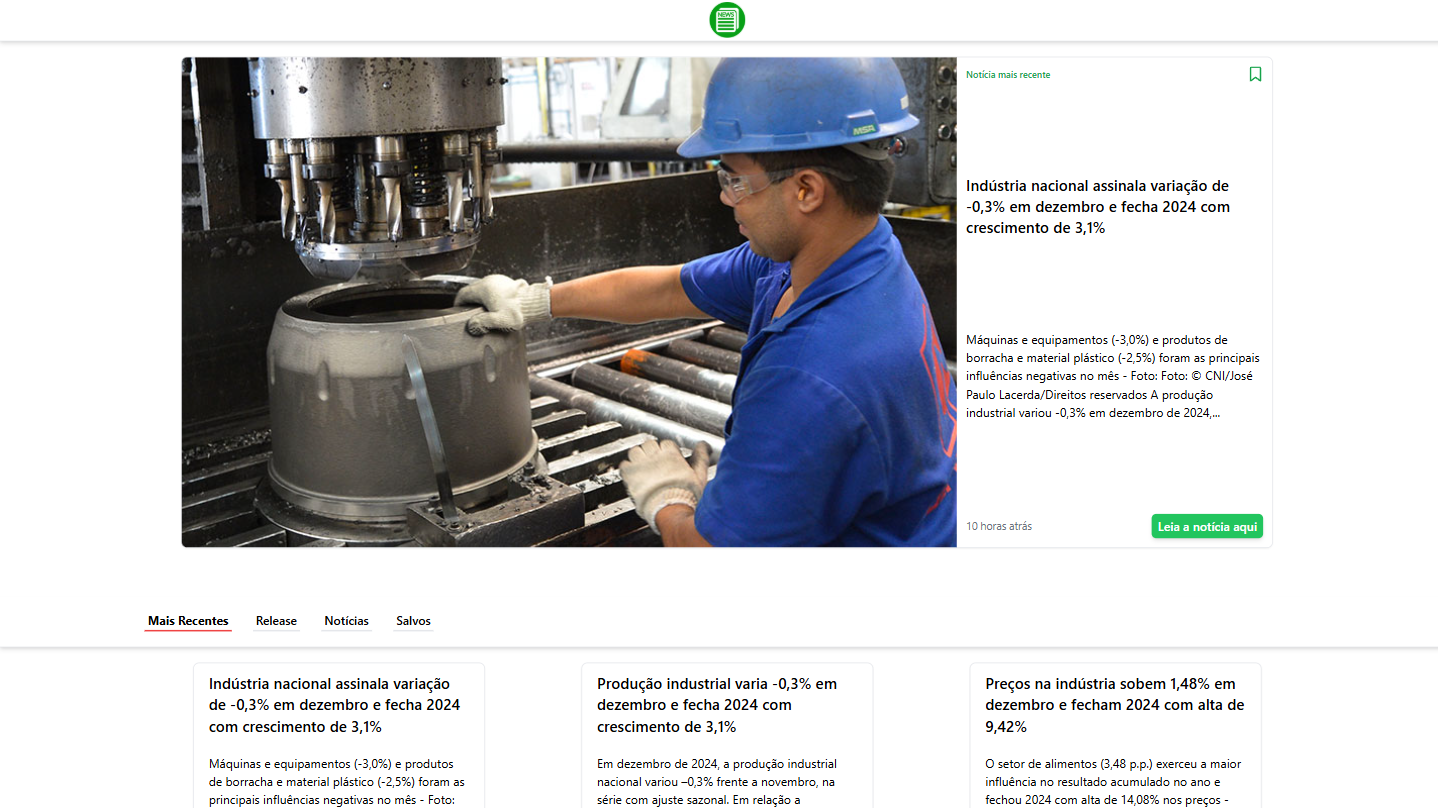Click the featured article summary about Máquinas e equipamentos

click(x=1112, y=376)
